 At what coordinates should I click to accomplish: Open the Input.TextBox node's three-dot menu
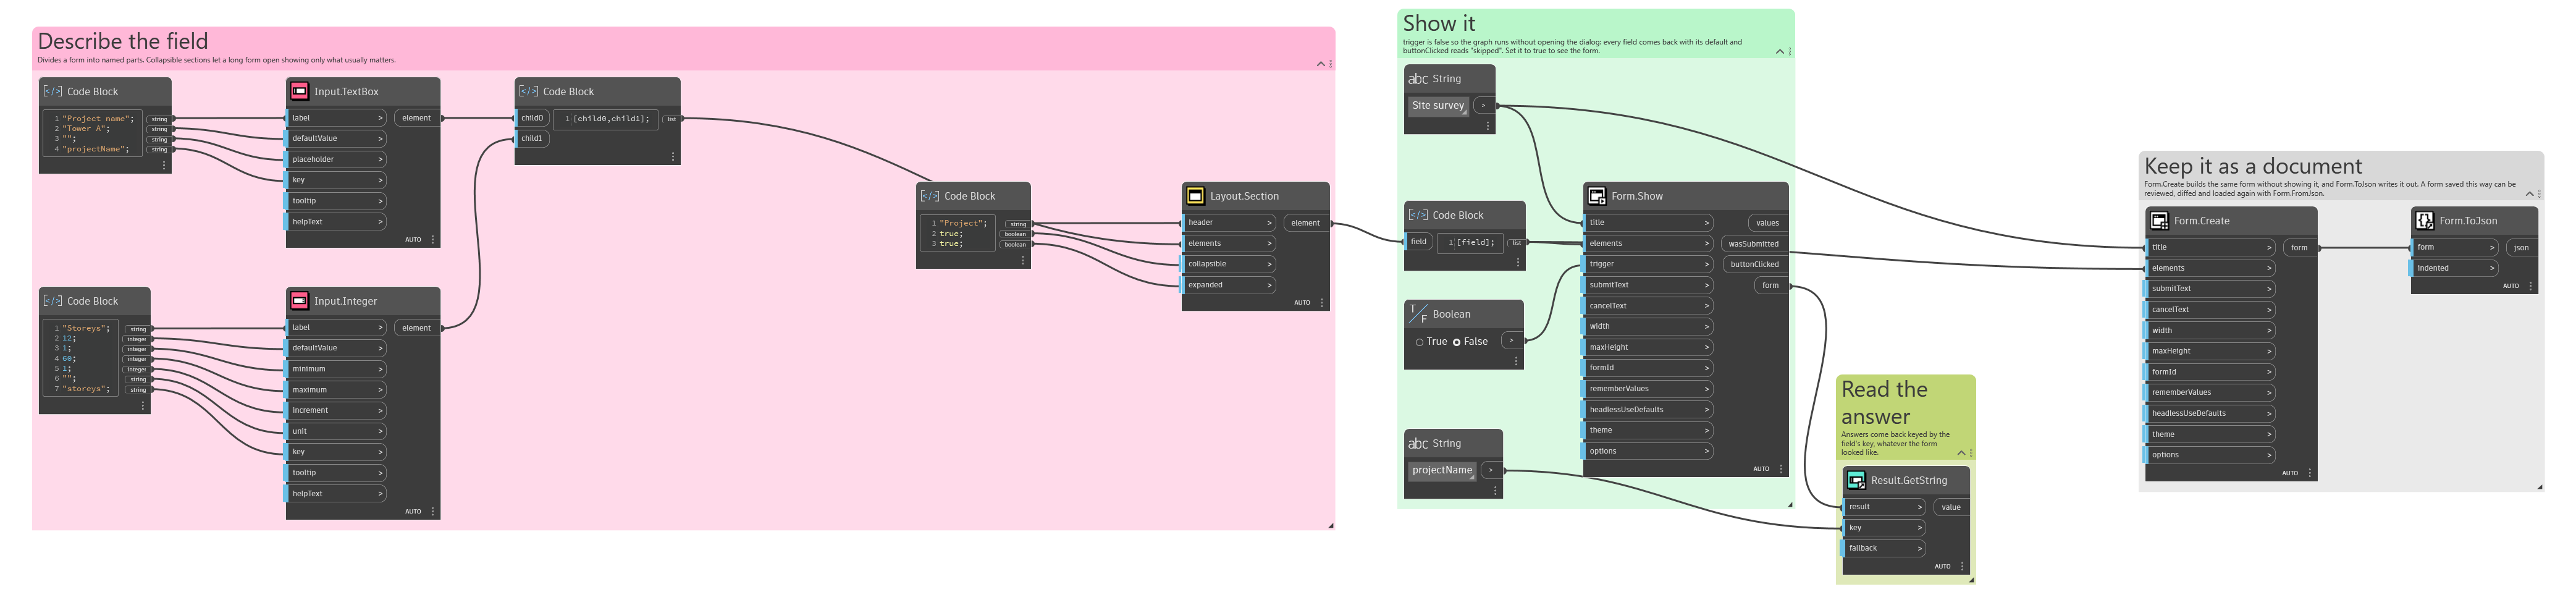433,240
